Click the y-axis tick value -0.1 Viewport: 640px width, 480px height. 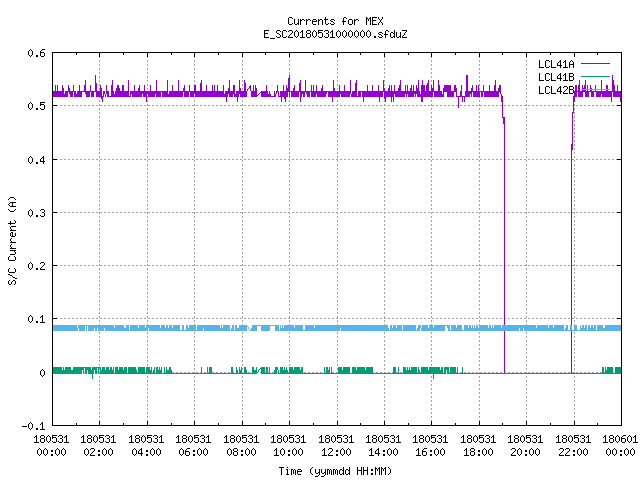[x=33, y=426]
